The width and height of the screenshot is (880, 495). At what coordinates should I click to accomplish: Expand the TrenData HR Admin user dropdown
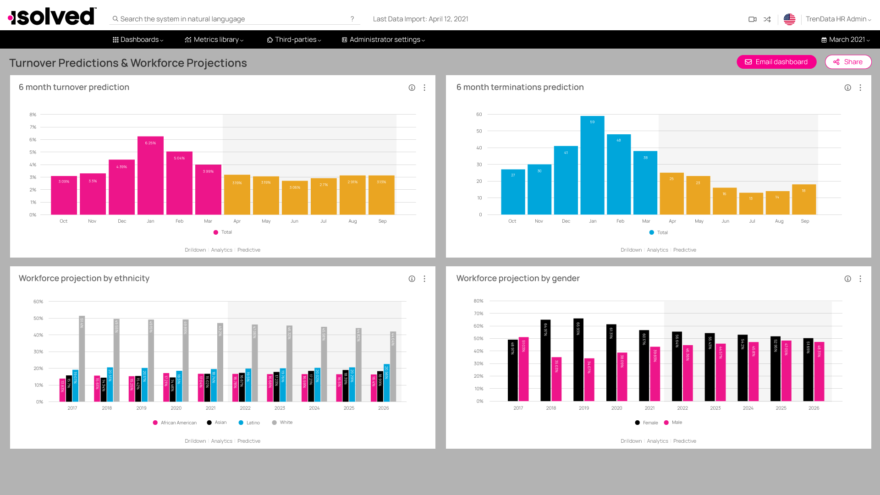838,19
